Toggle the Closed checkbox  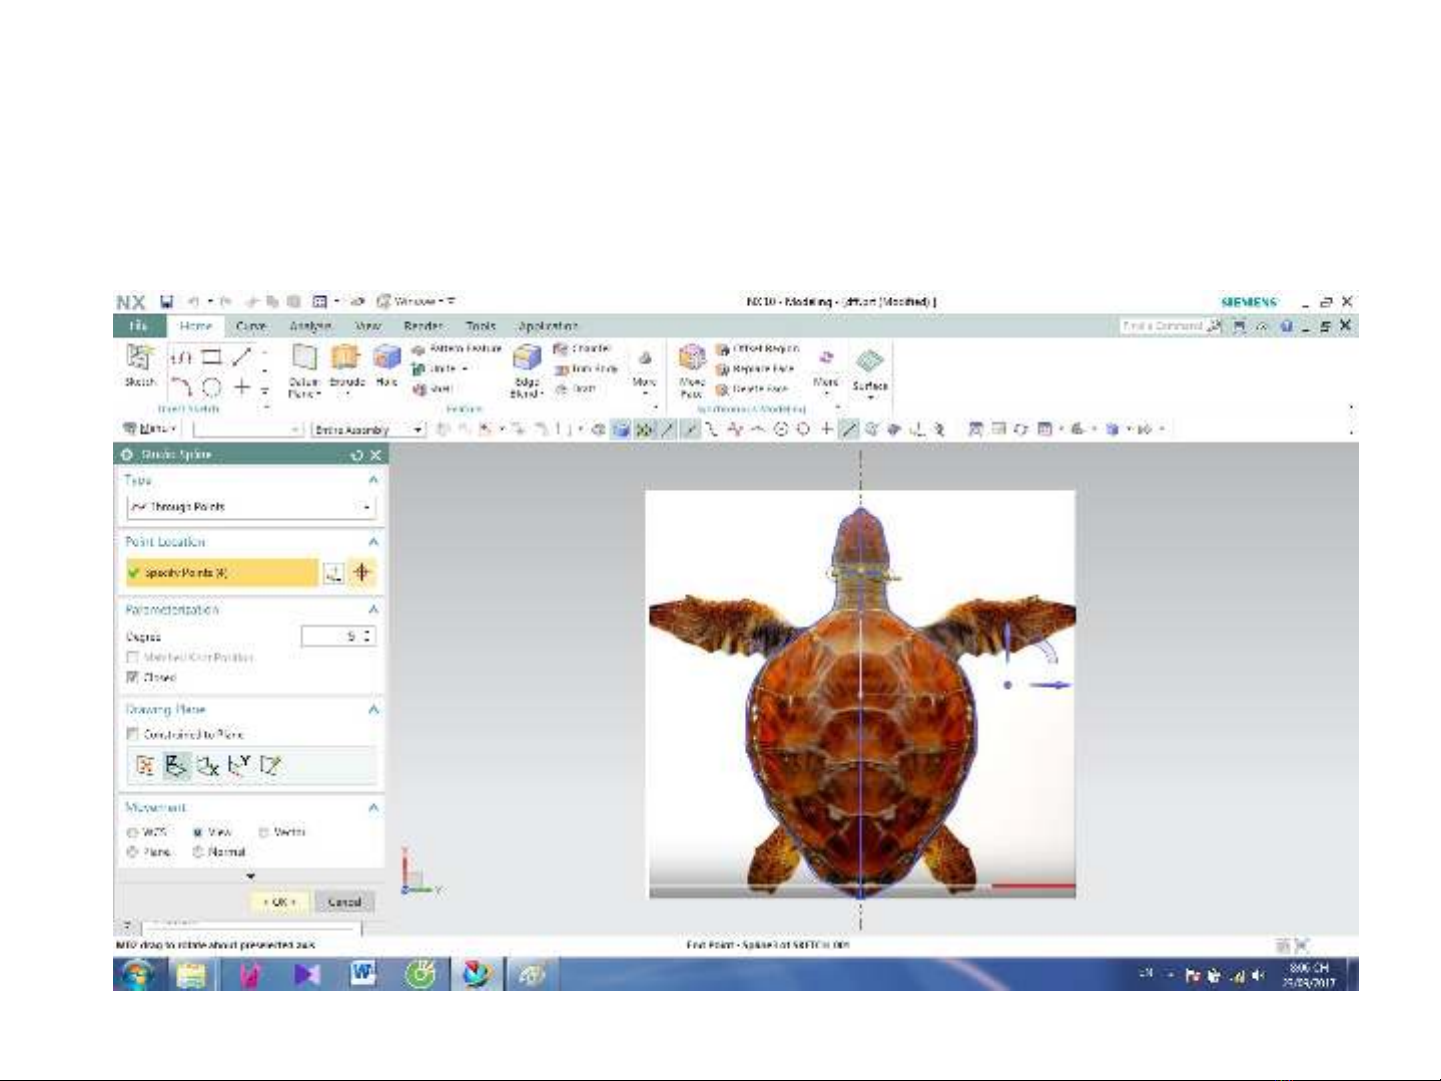point(132,678)
